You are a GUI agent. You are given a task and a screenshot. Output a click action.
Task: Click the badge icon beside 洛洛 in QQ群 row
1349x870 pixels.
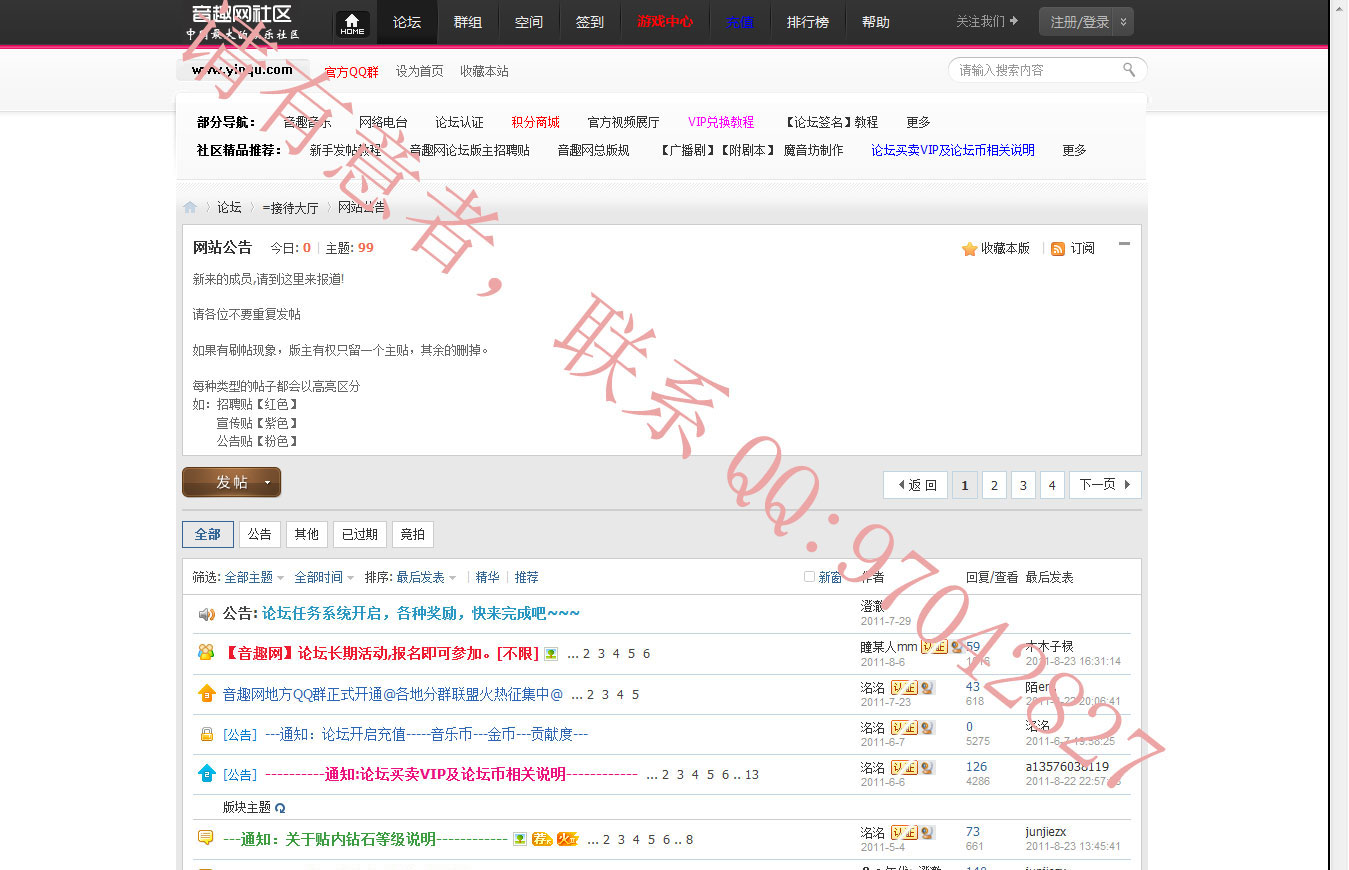(x=904, y=688)
